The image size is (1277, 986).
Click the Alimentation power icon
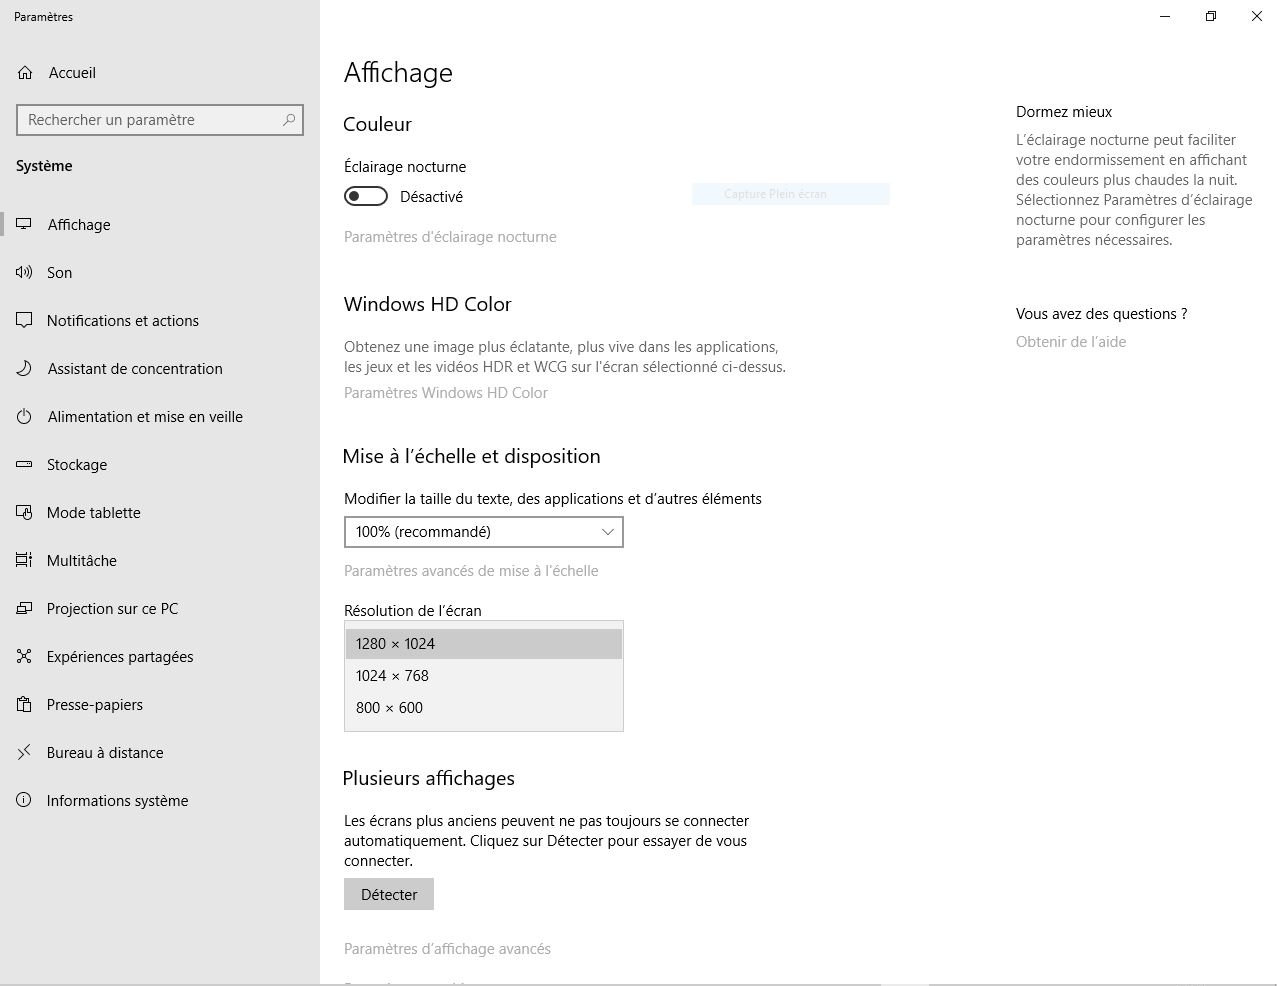click(x=24, y=417)
